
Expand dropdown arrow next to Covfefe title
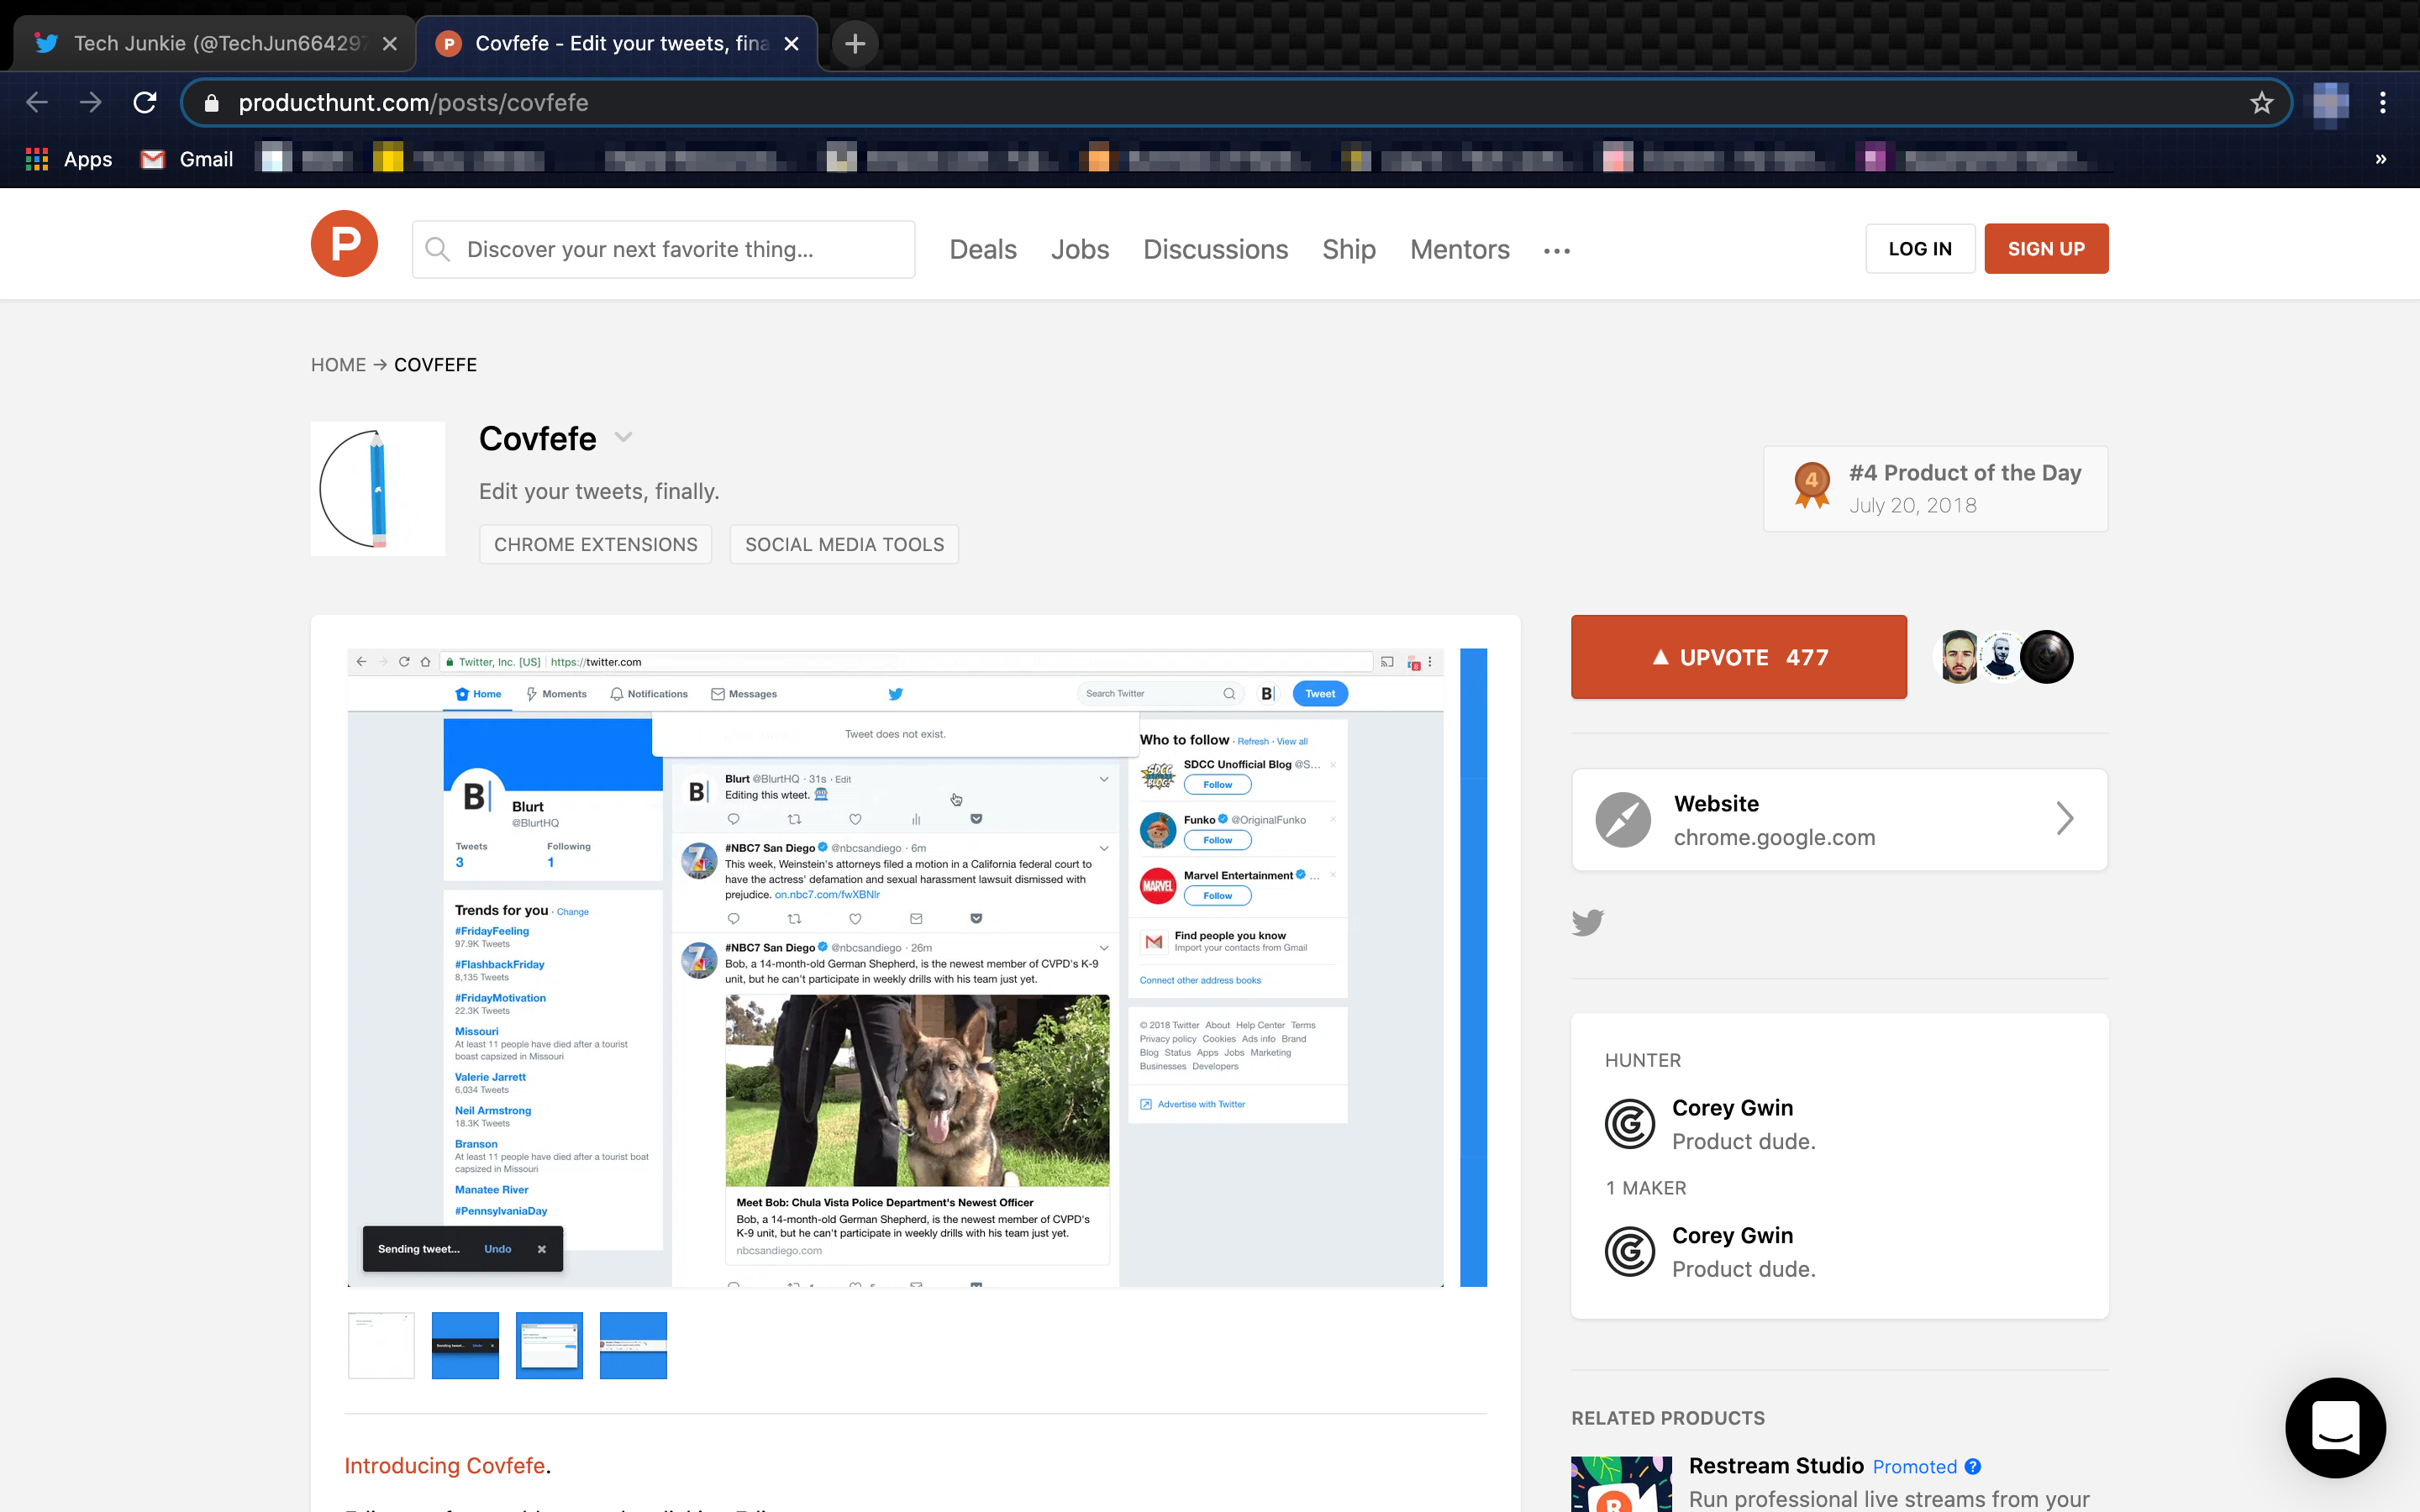pyautogui.click(x=623, y=437)
